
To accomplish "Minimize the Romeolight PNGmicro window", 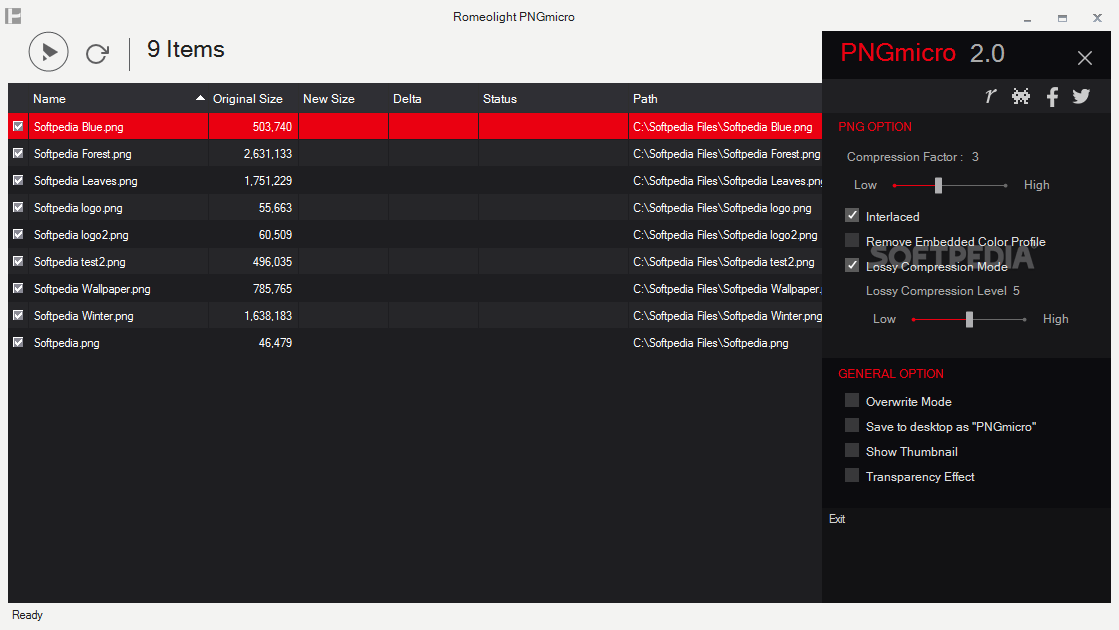I will tap(1028, 18).
